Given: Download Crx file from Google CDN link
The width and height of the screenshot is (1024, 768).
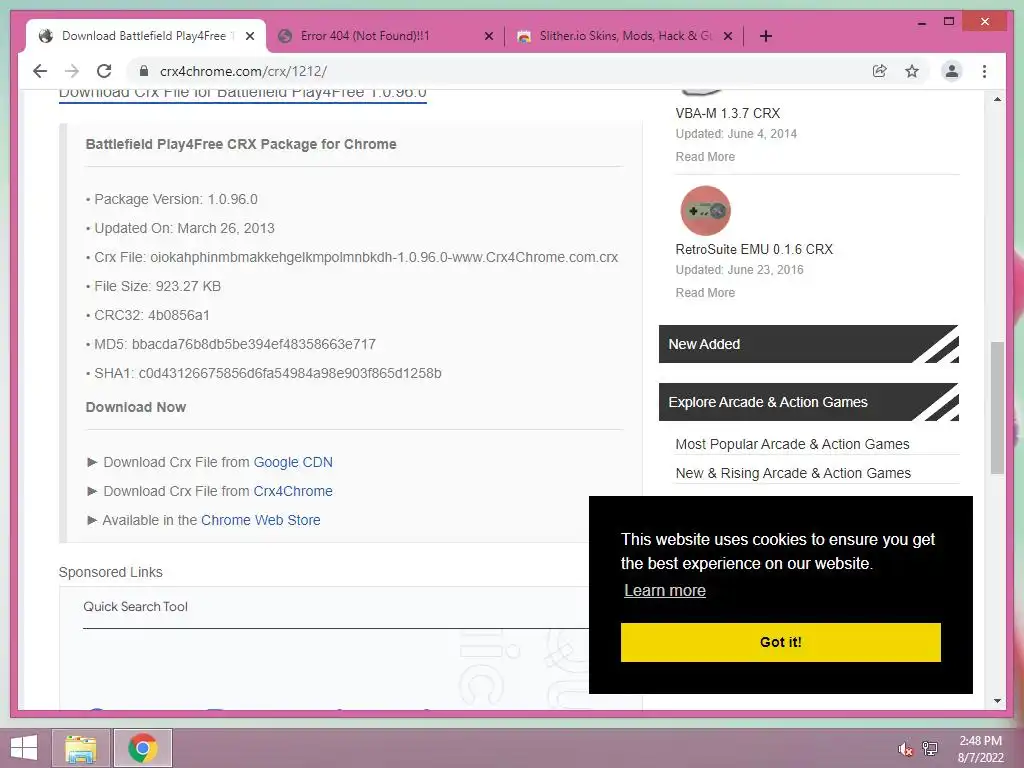Looking at the screenshot, I should [x=293, y=462].
